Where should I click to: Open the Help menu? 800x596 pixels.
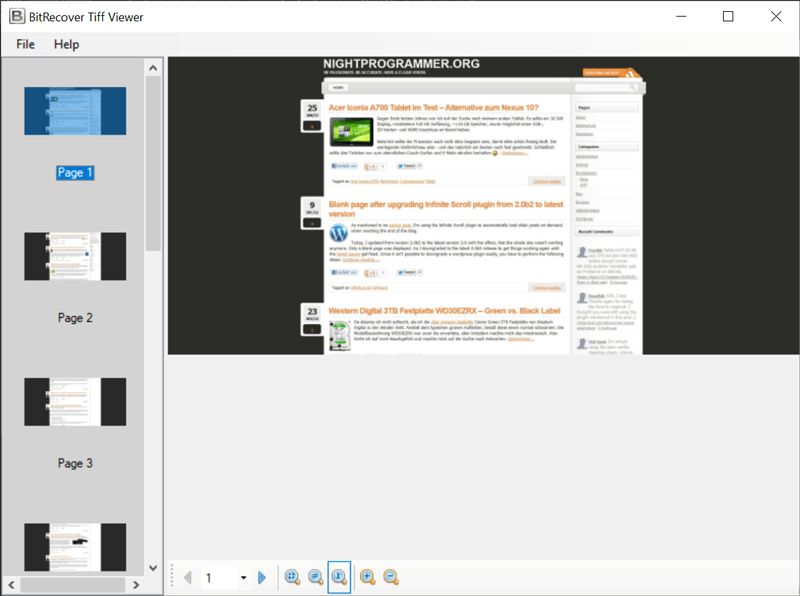[66, 44]
